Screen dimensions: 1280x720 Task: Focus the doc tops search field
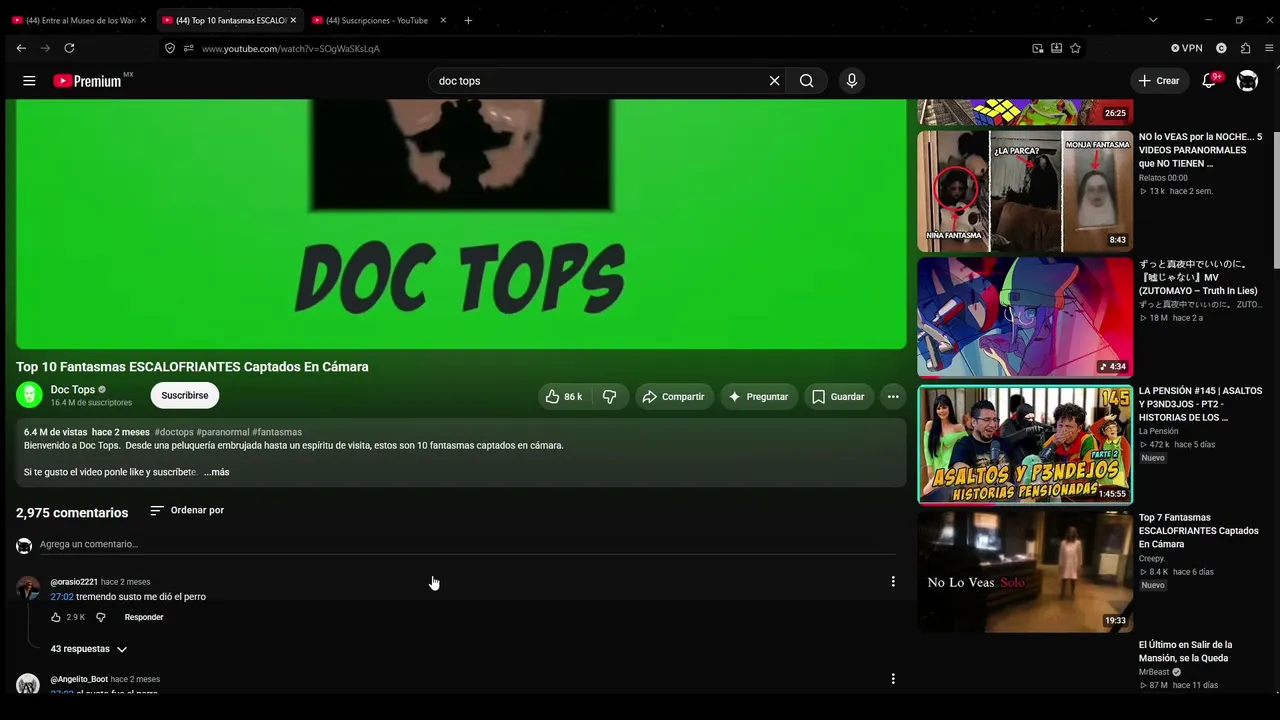tap(598, 81)
